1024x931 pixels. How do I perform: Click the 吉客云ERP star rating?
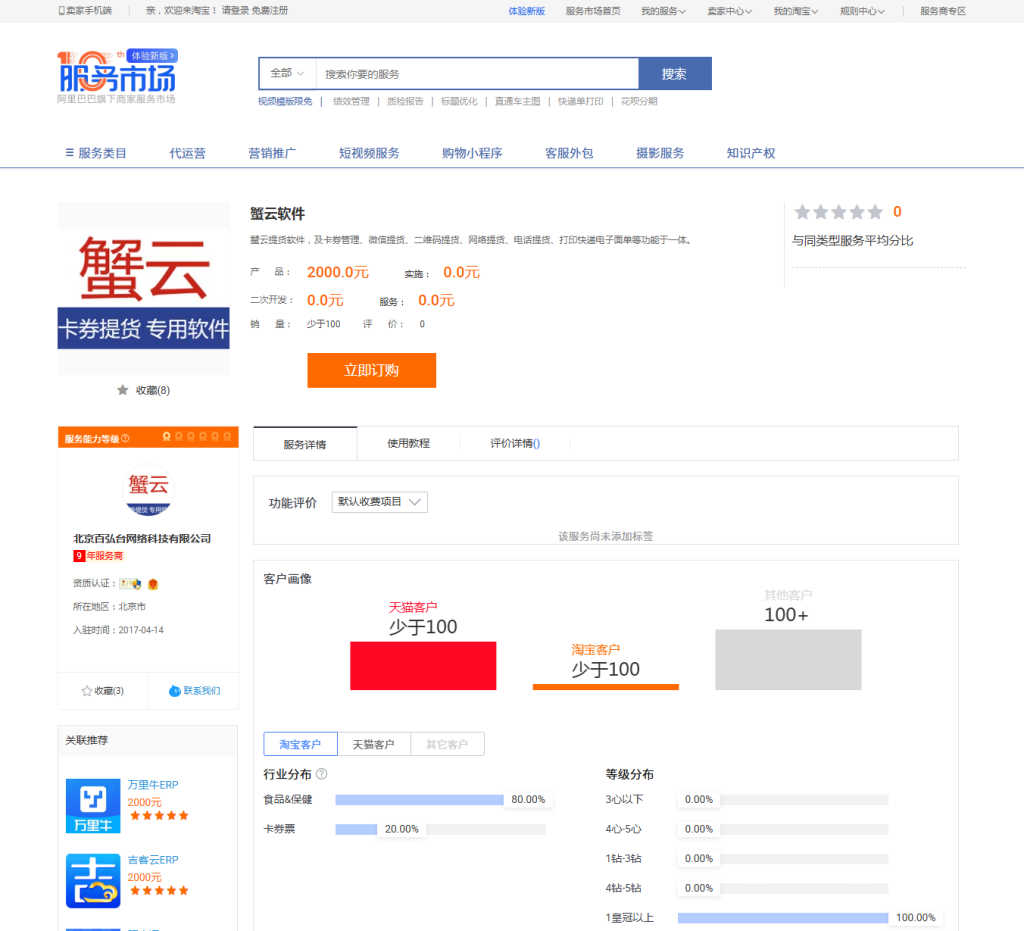click(159, 891)
